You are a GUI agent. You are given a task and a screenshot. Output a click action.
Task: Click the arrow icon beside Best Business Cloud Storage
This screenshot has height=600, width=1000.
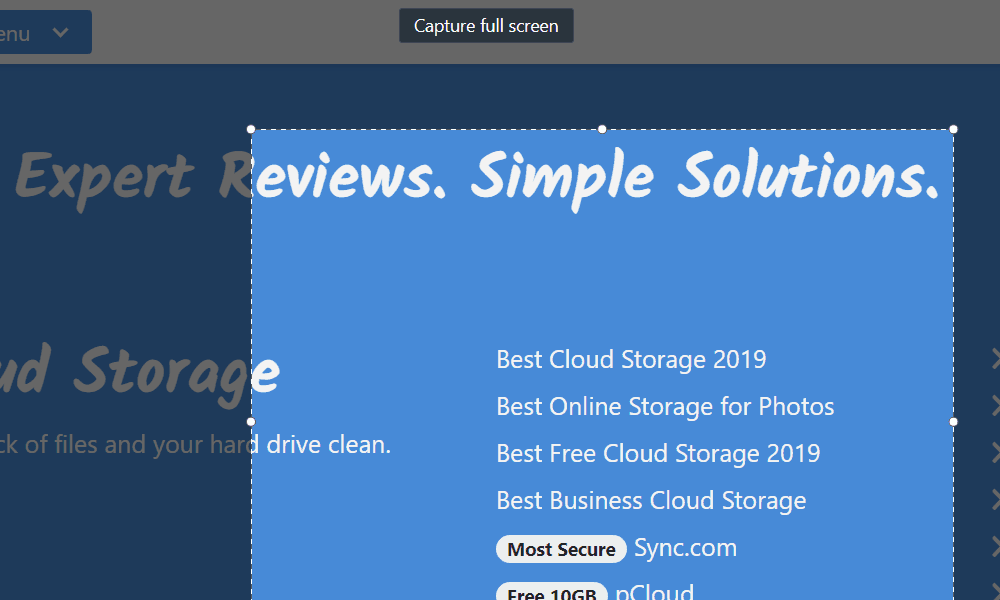tap(990, 501)
